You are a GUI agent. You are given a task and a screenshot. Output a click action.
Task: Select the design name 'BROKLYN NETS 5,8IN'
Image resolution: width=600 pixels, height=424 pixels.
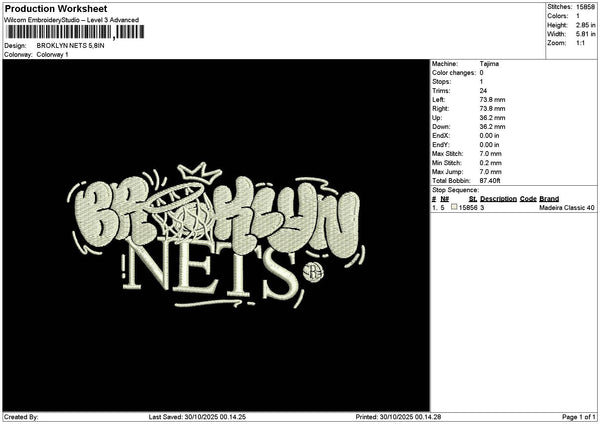click(70, 46)
